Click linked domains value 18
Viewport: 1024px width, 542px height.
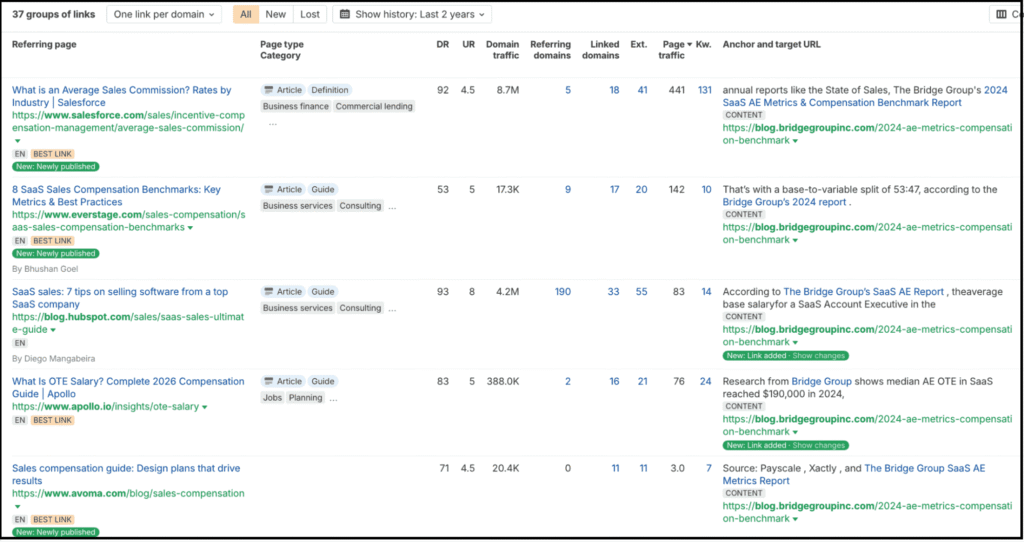tap(614, 90)
